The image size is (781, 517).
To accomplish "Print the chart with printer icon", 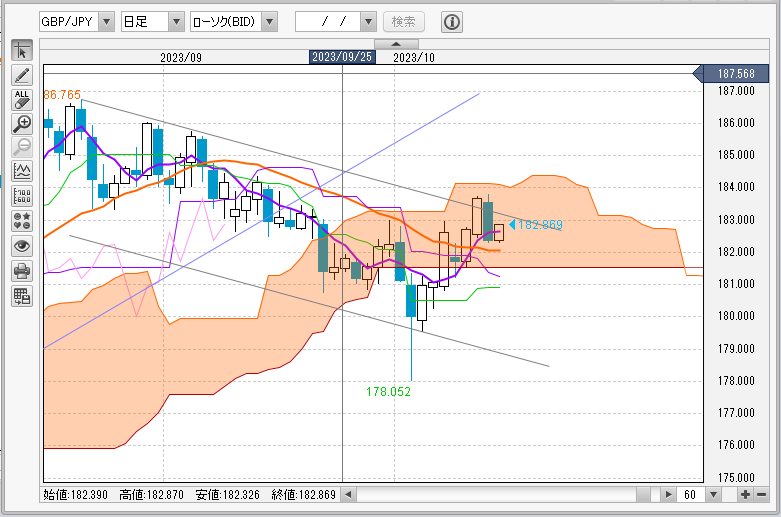I will click(22, 271).
